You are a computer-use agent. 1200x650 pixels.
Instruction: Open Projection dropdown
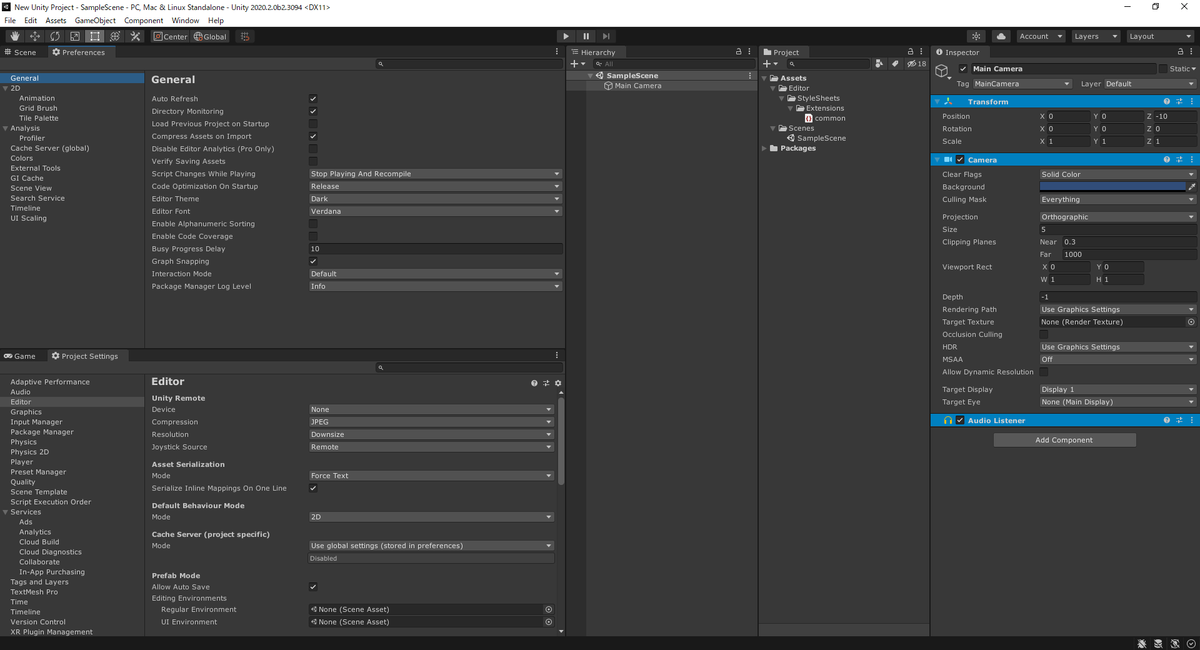[1117, 217]
